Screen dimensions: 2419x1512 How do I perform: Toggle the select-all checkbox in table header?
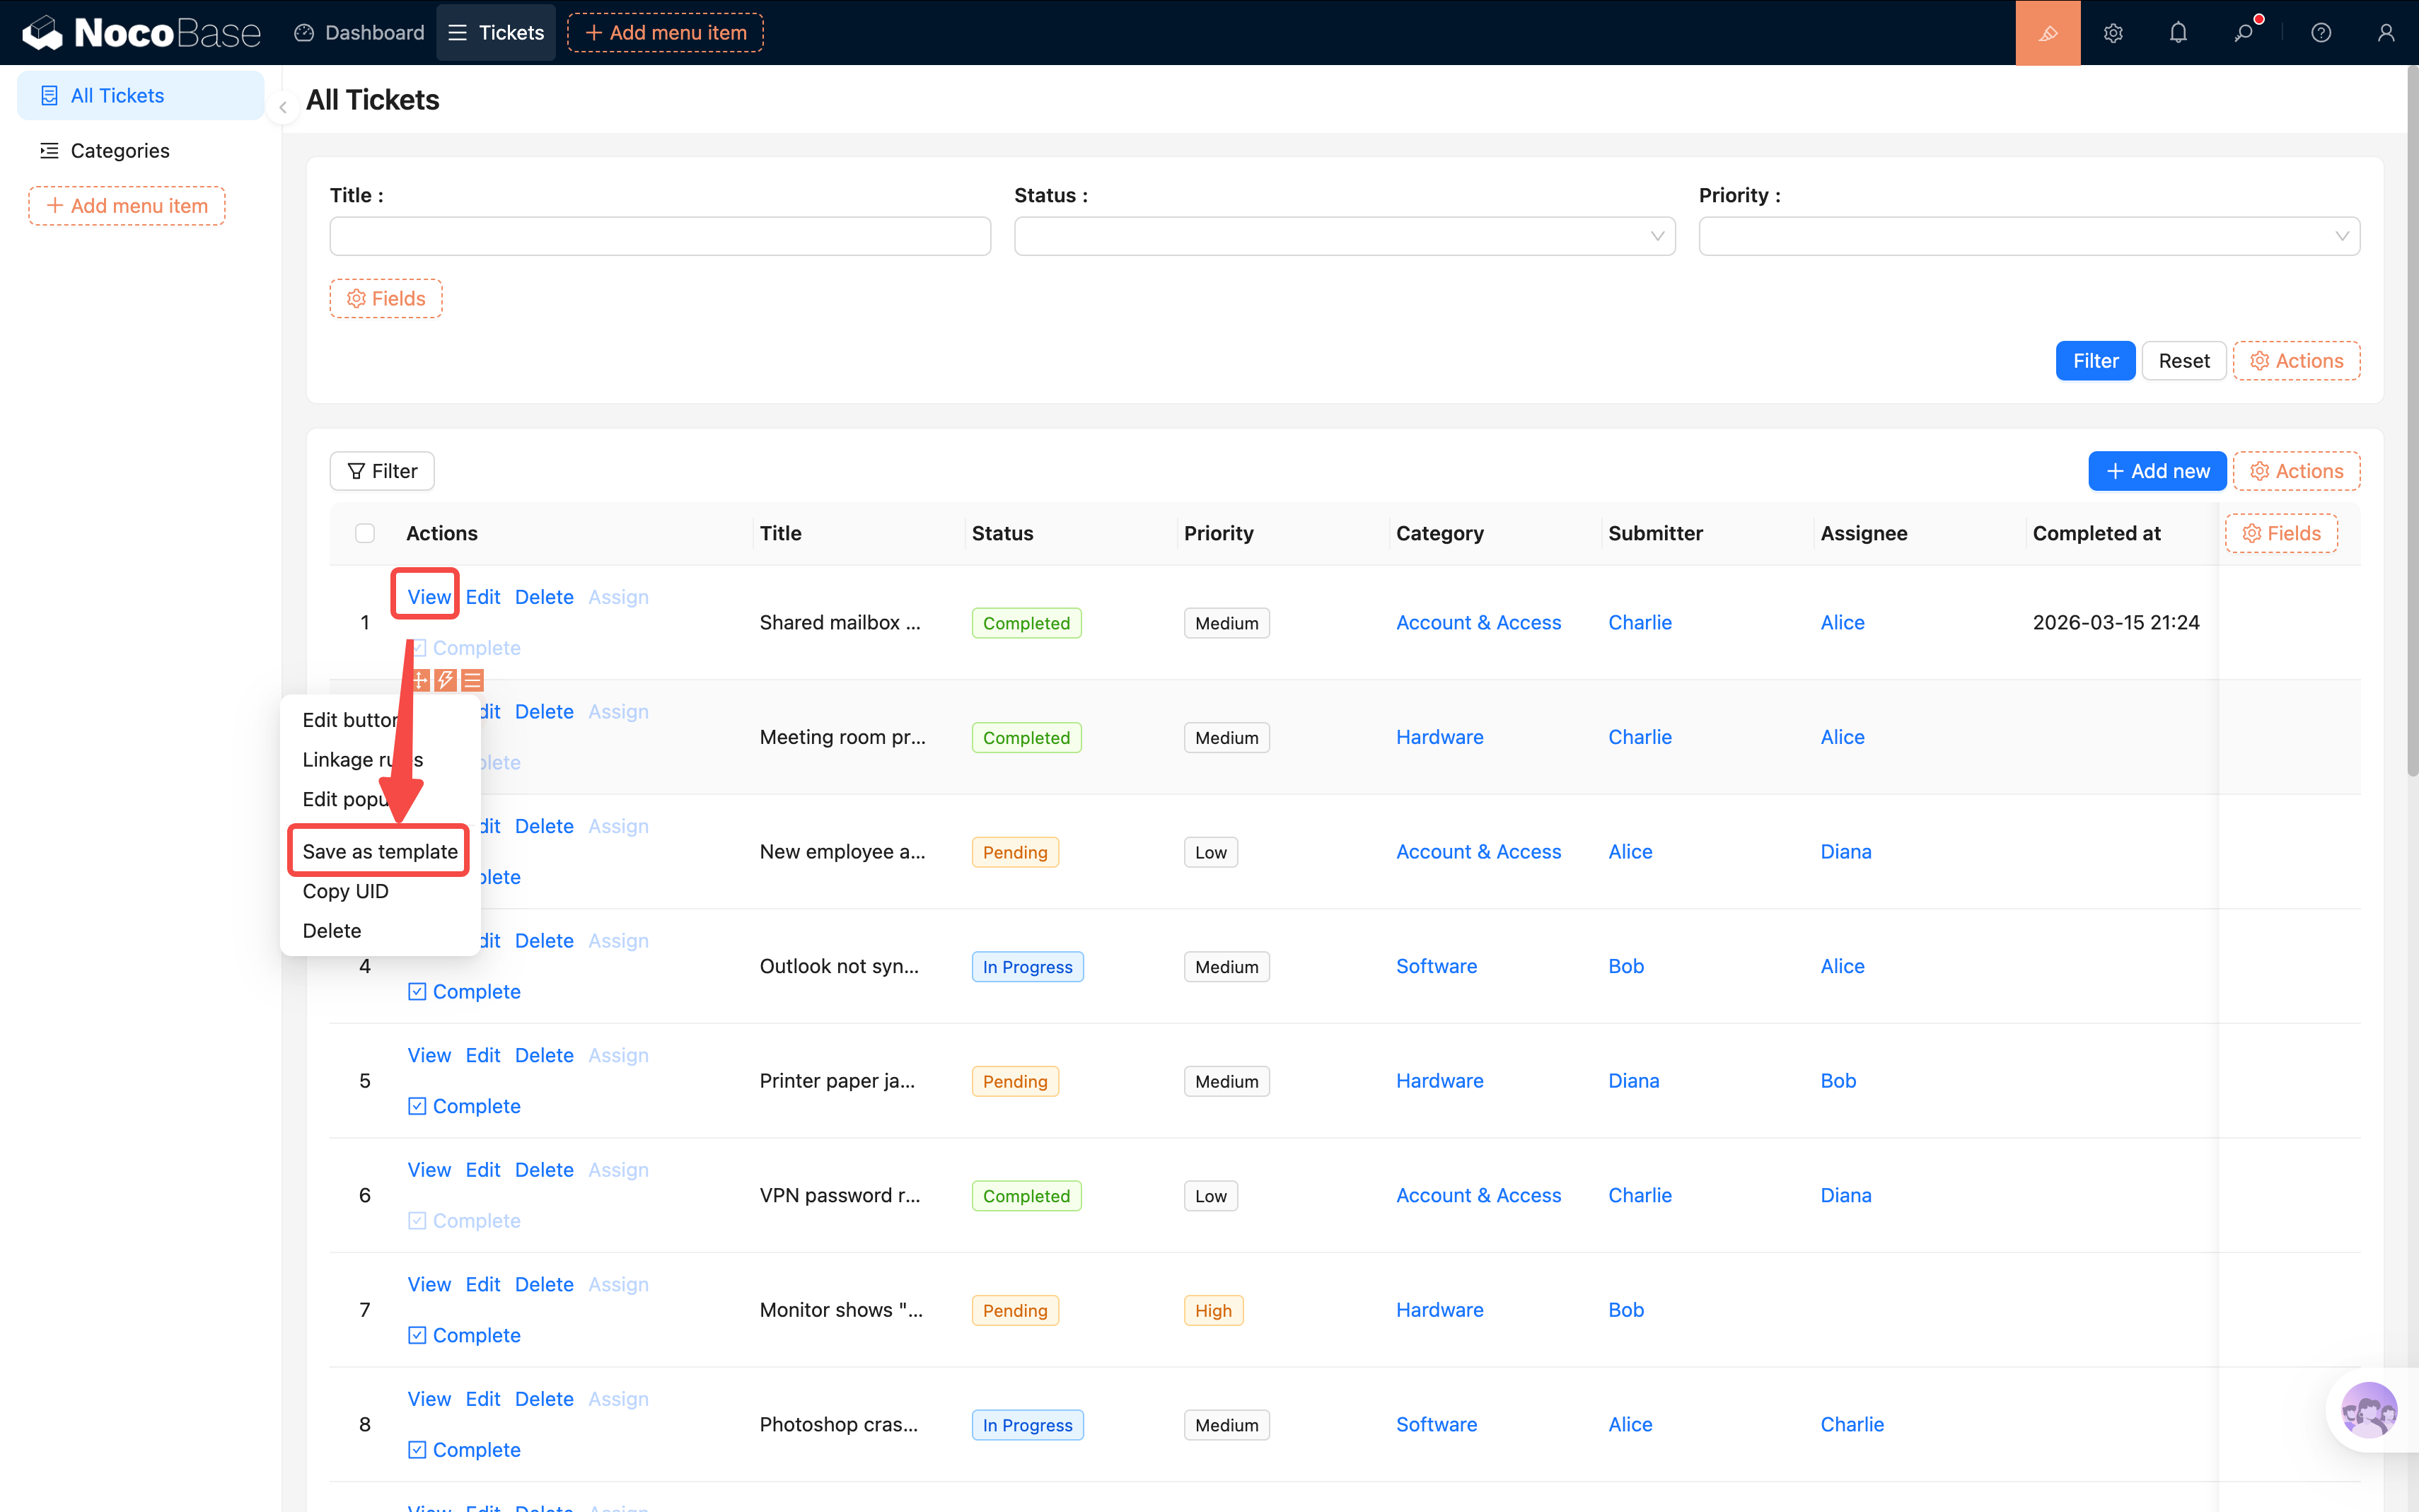[365, 533]
